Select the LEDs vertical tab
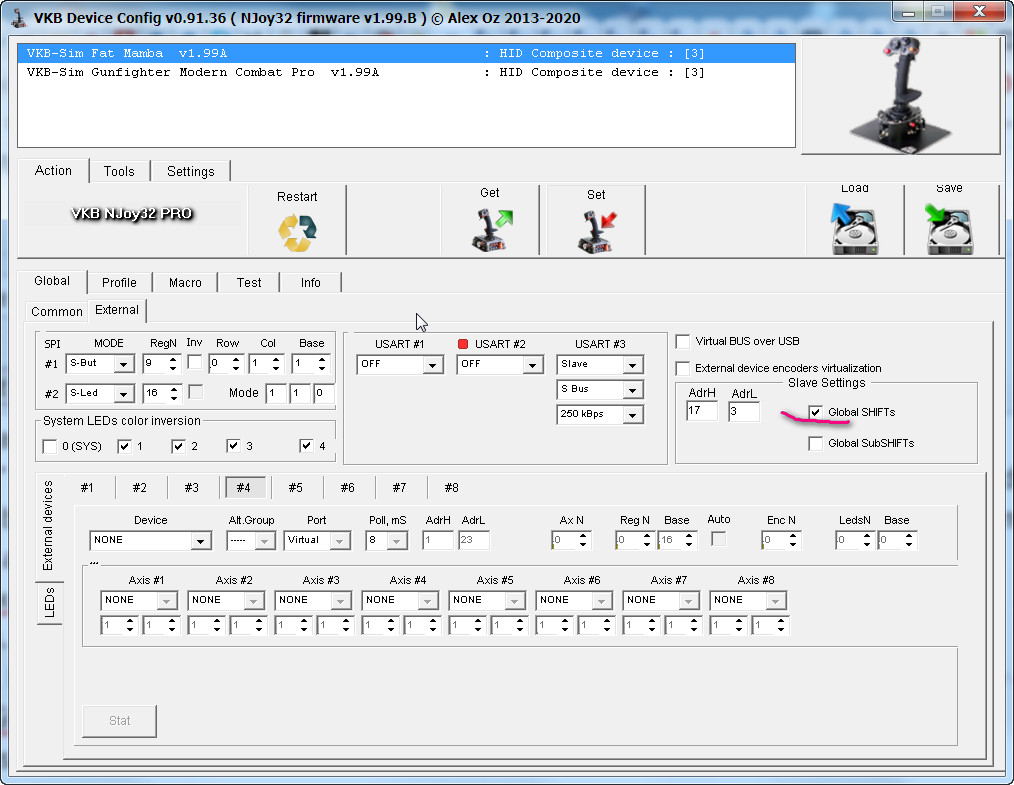 click(49, 603)
